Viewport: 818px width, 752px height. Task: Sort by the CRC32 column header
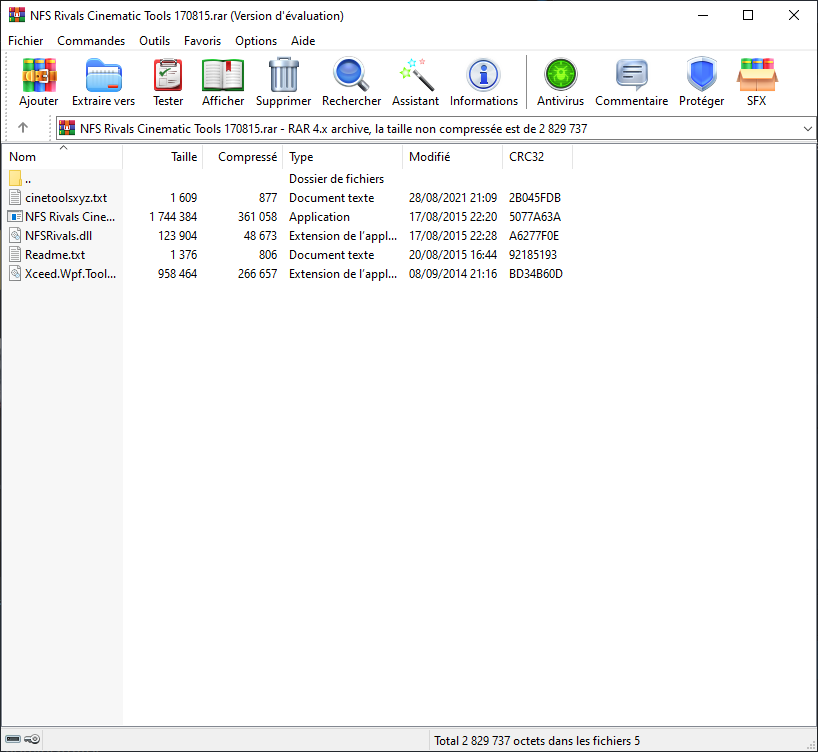(x=538, y=157)
